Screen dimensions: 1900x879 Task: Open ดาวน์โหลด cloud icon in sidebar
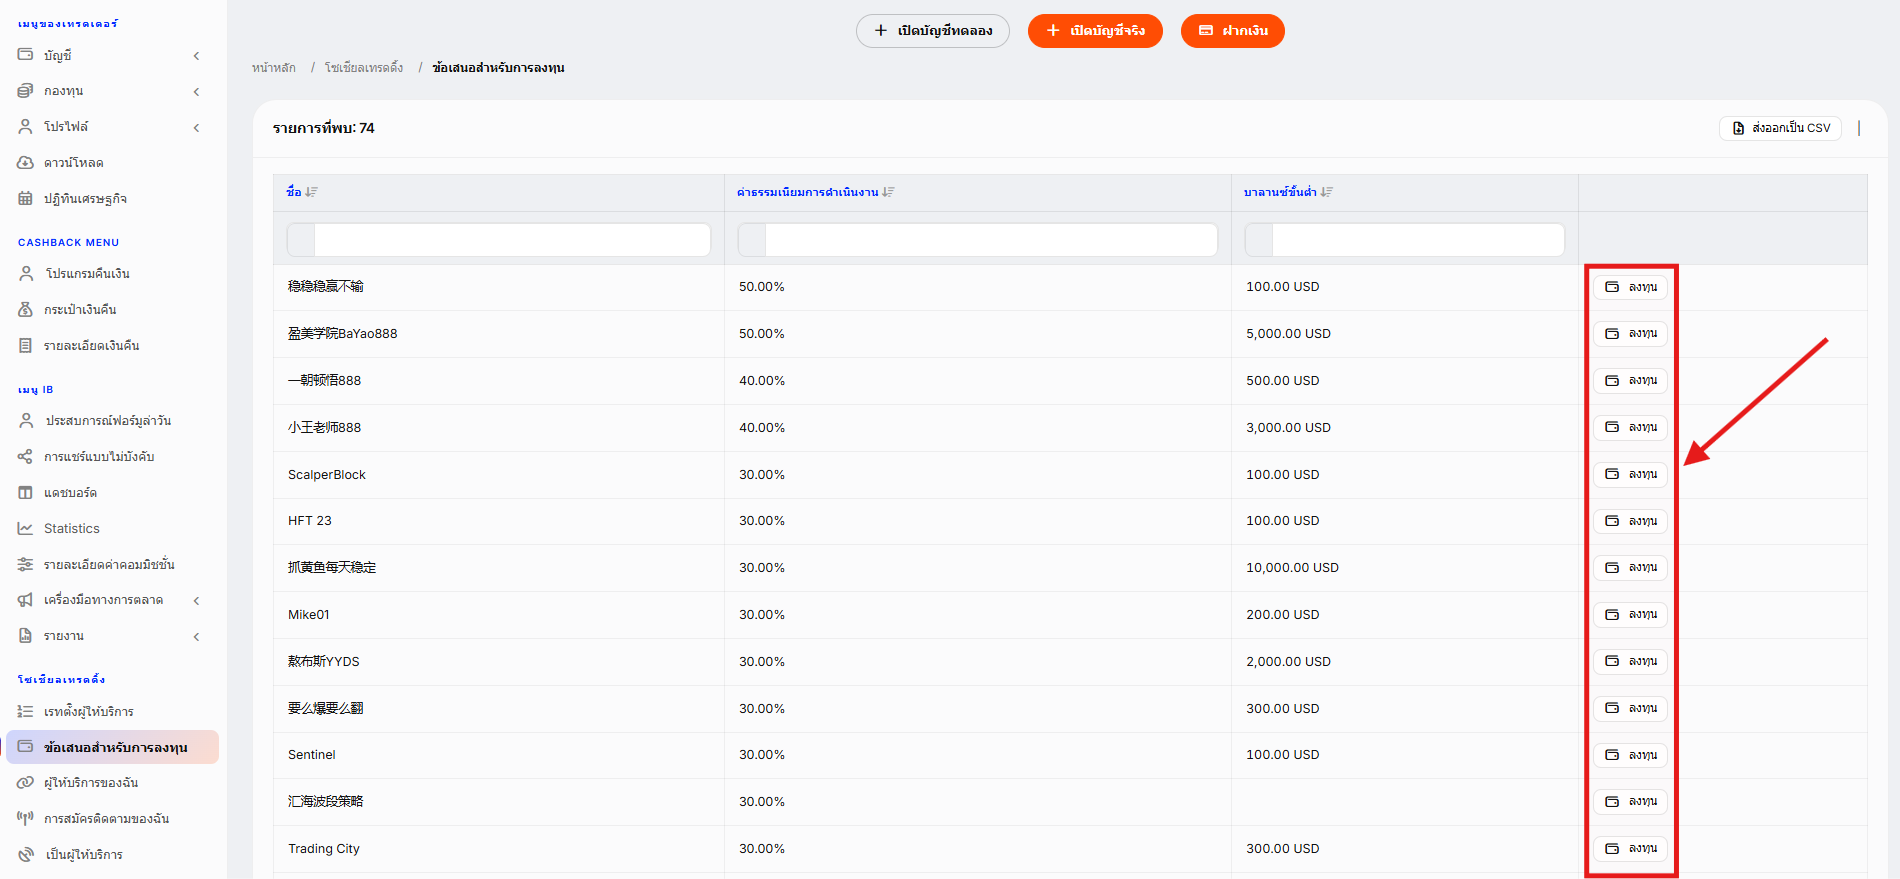[x=25, y=162]
